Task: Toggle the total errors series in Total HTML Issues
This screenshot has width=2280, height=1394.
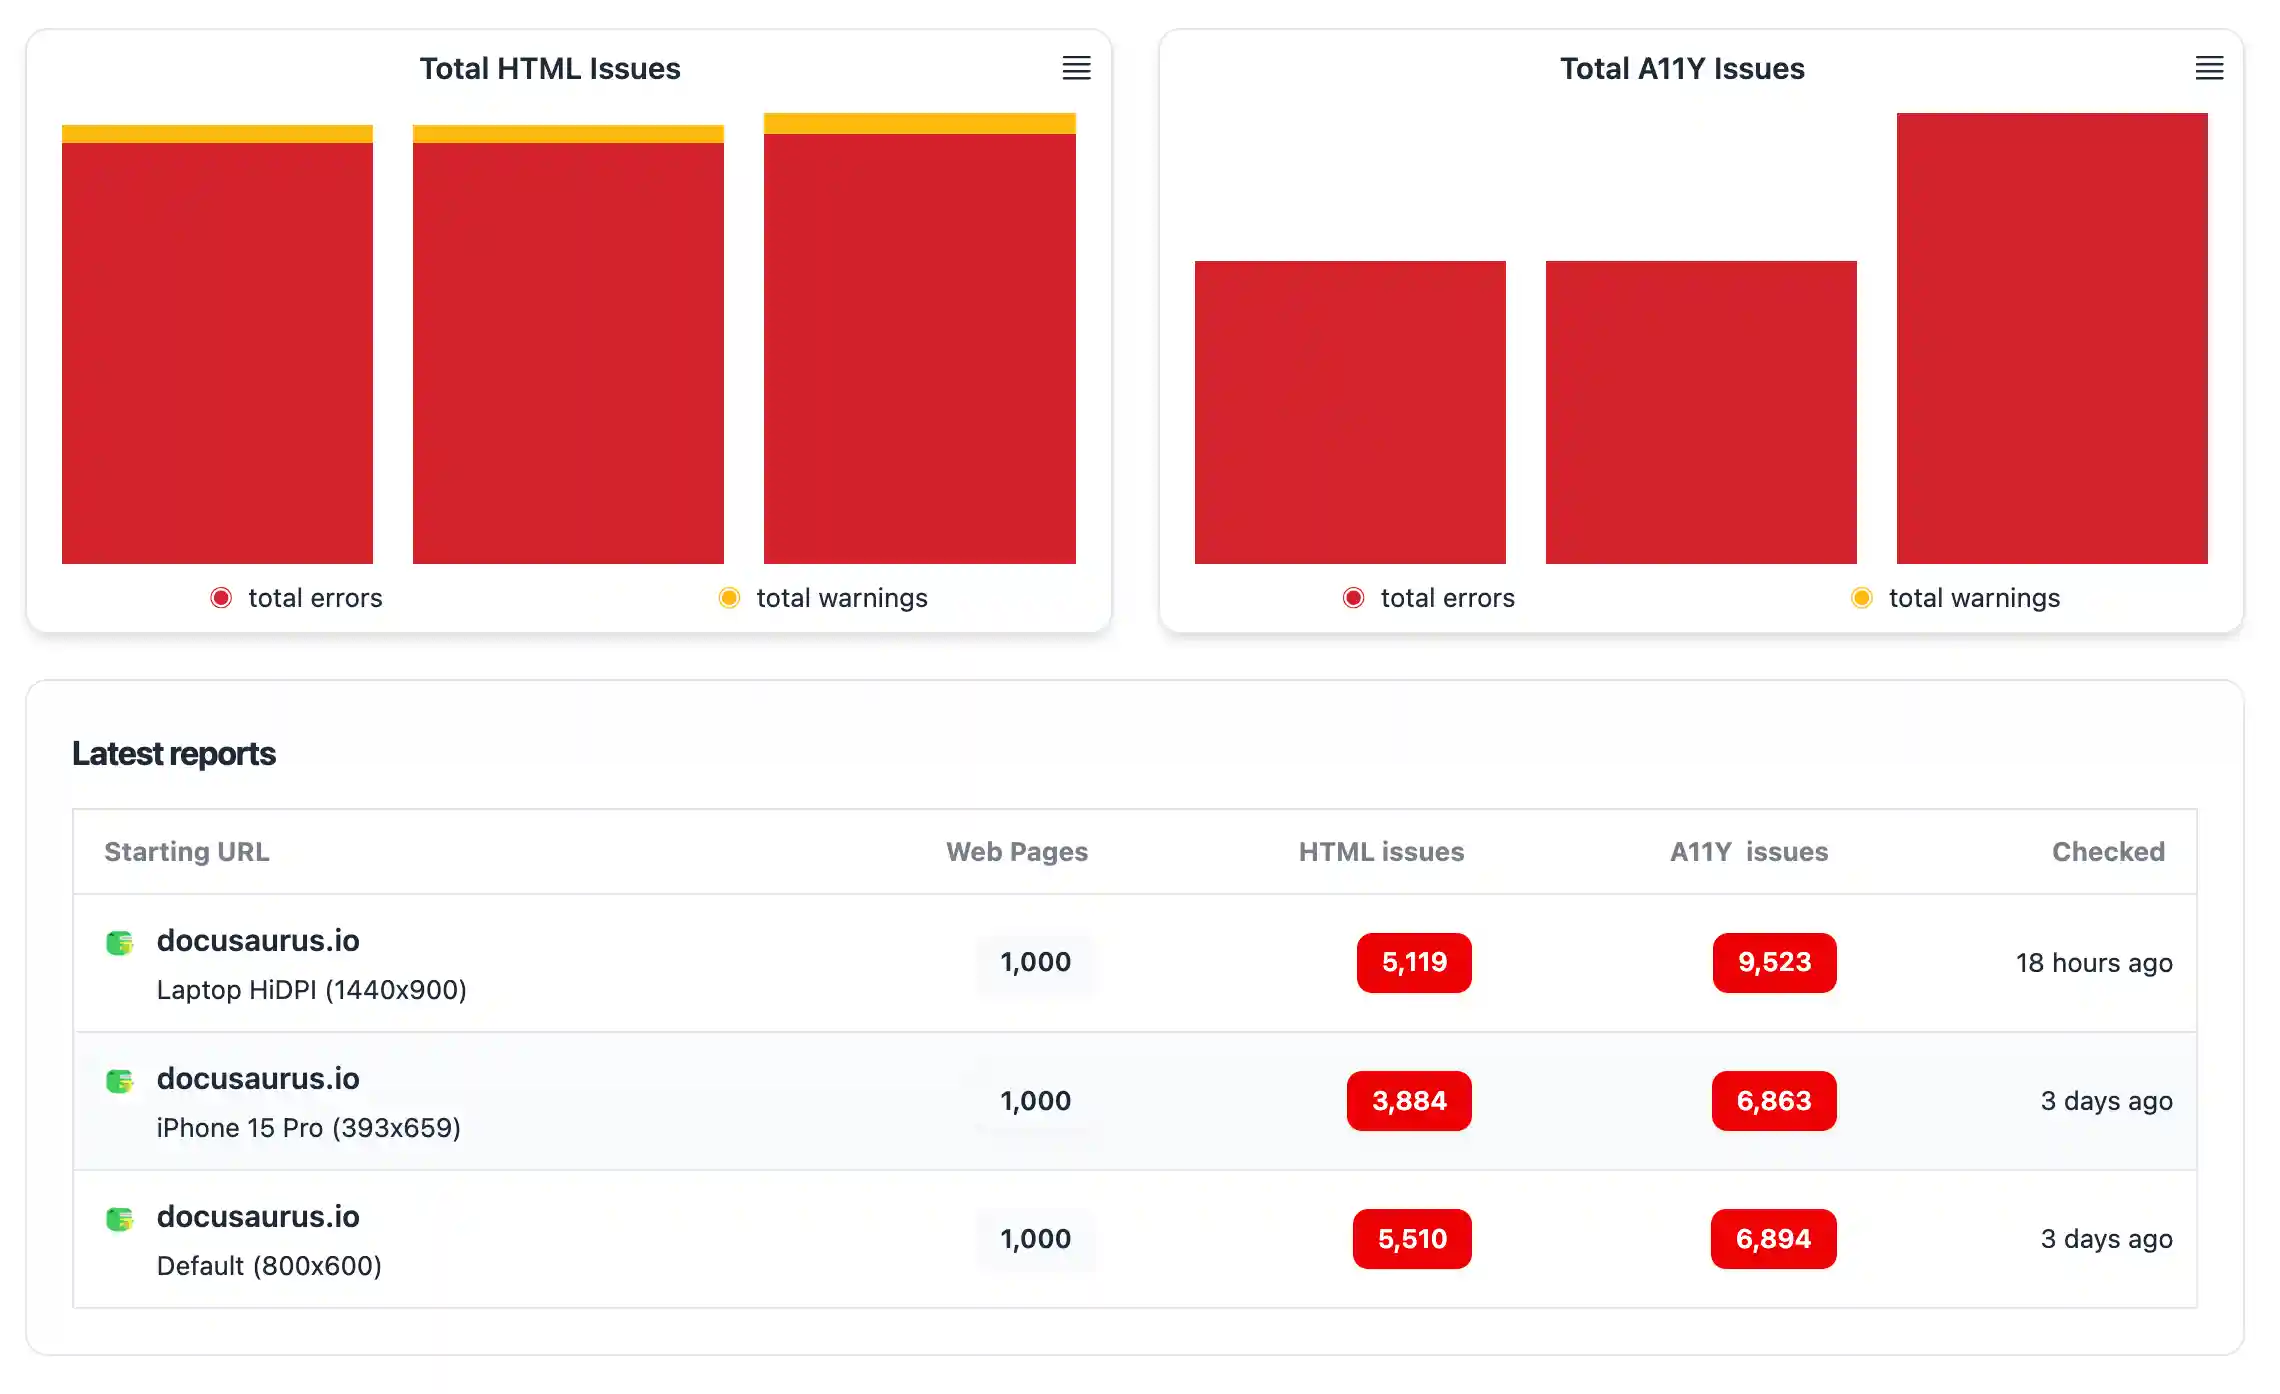Action: [295, 598]
